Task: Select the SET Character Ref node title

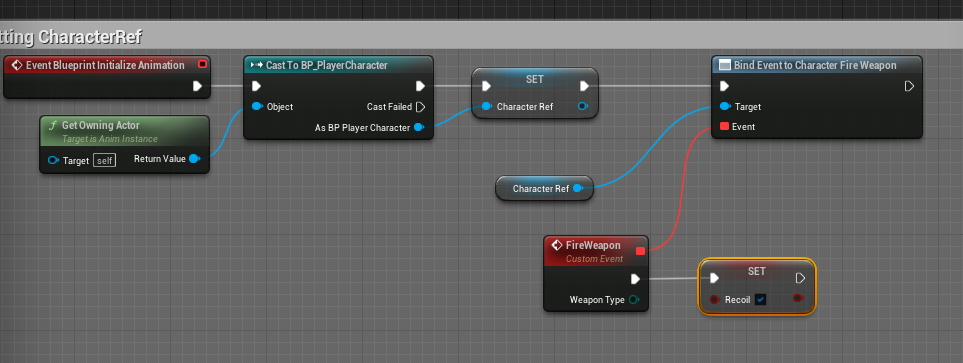Action: coord(535,79)
